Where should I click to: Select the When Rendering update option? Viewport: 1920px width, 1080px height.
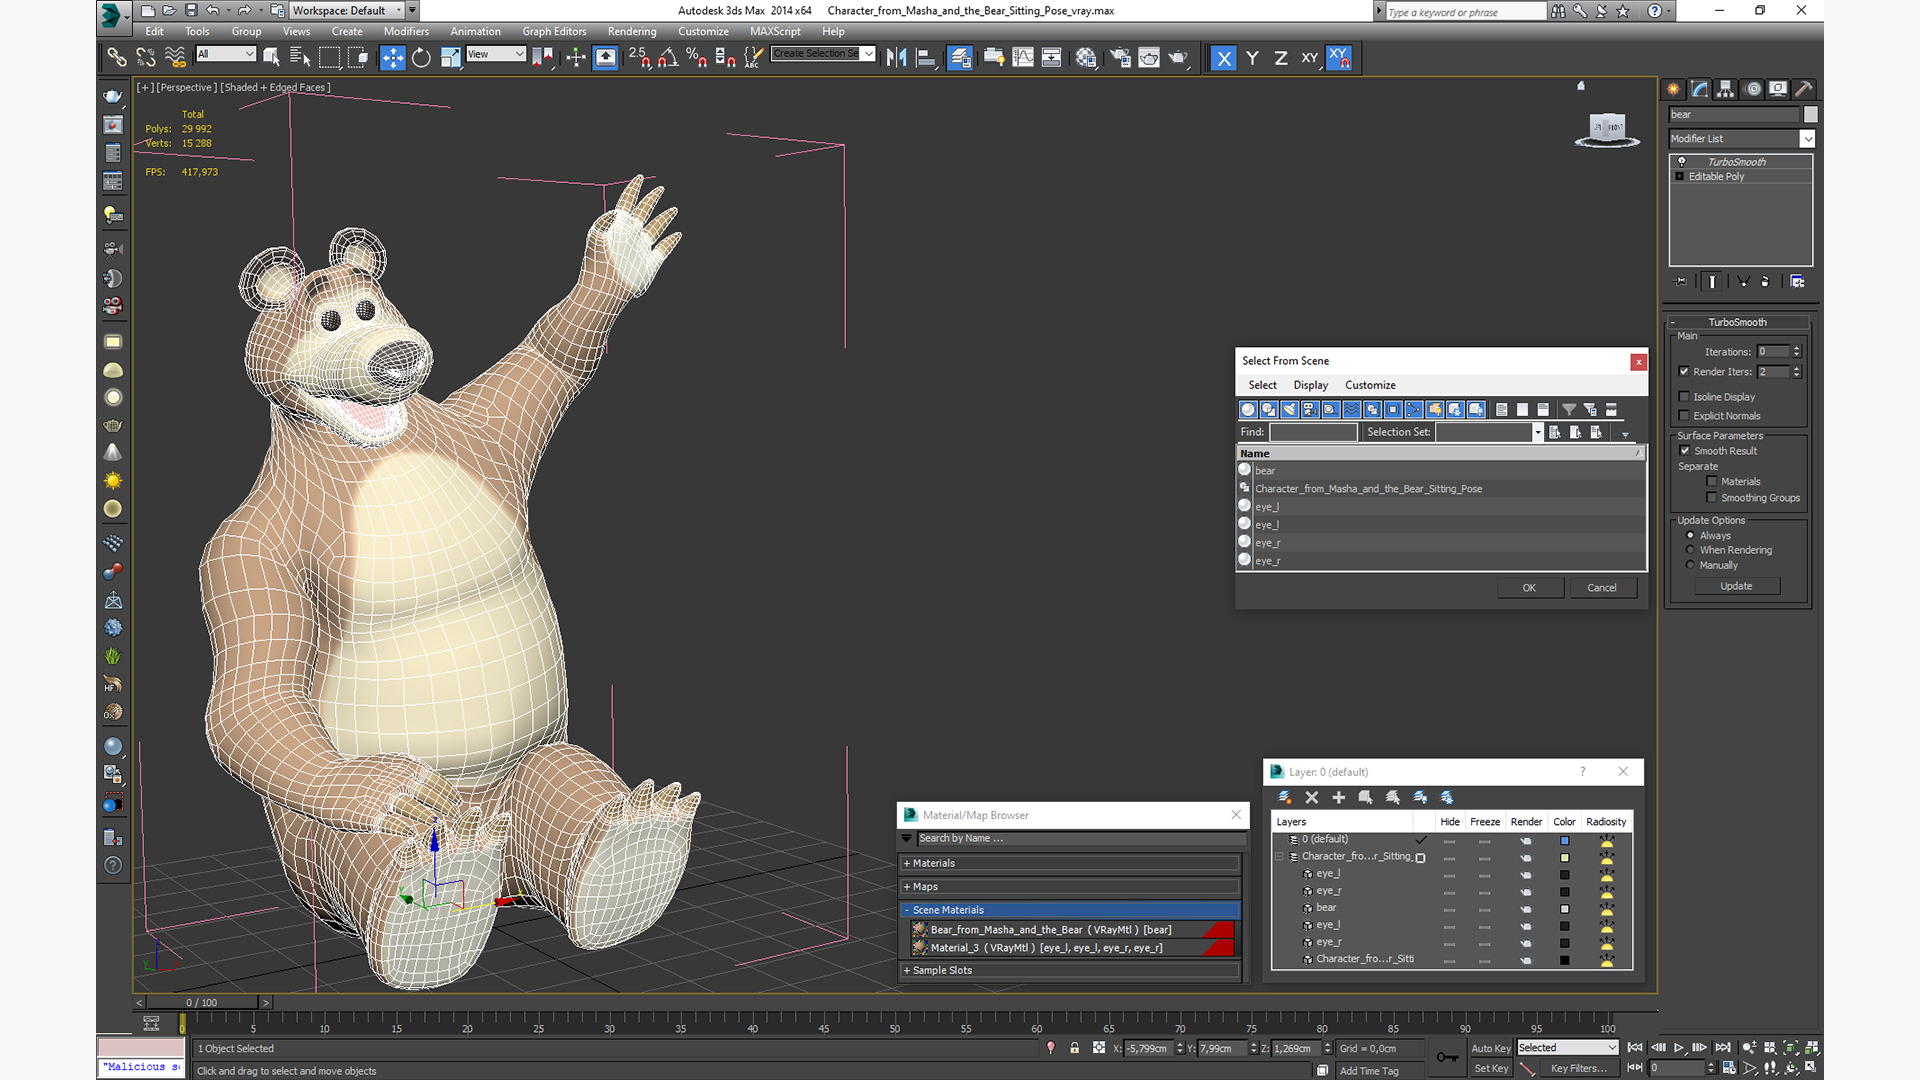[x=1690, y=550]
